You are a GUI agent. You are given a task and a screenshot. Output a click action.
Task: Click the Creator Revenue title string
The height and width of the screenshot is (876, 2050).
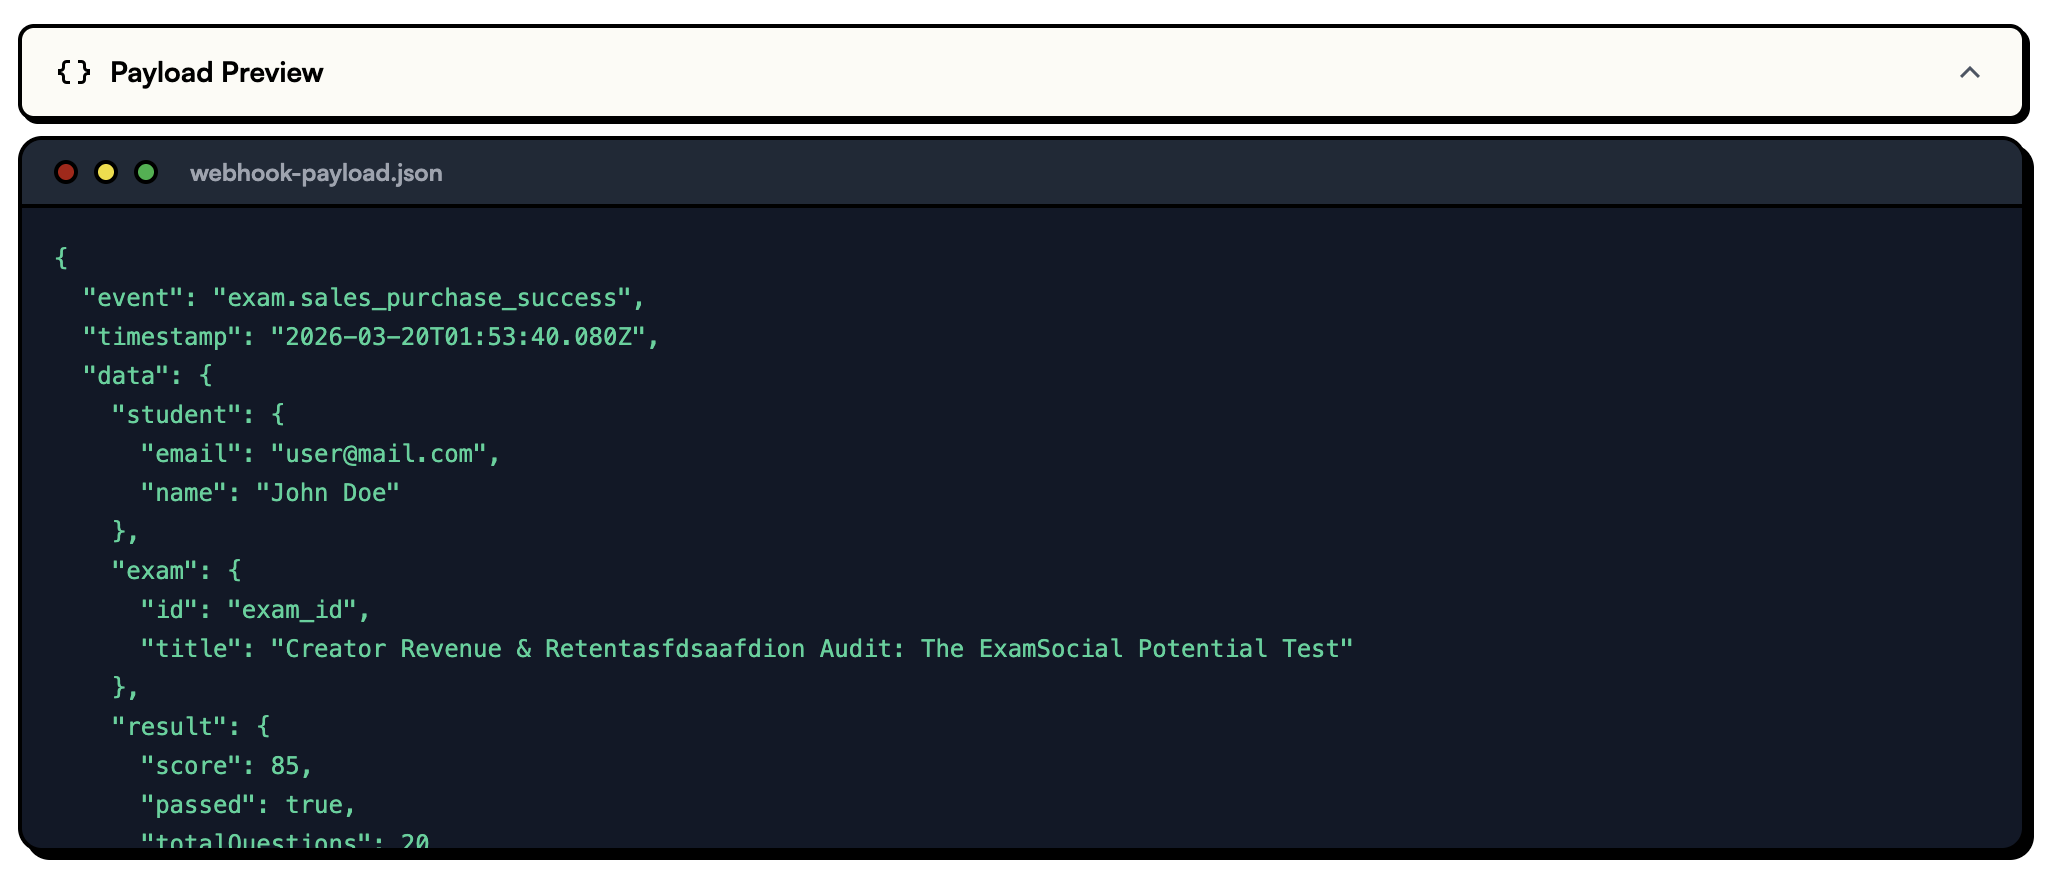(811, 649)
